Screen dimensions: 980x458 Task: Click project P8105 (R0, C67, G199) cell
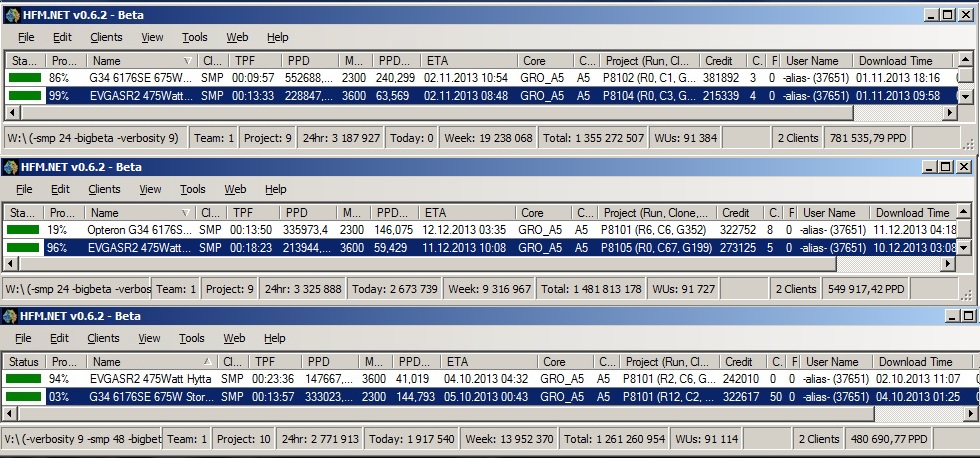click(656, 248)
